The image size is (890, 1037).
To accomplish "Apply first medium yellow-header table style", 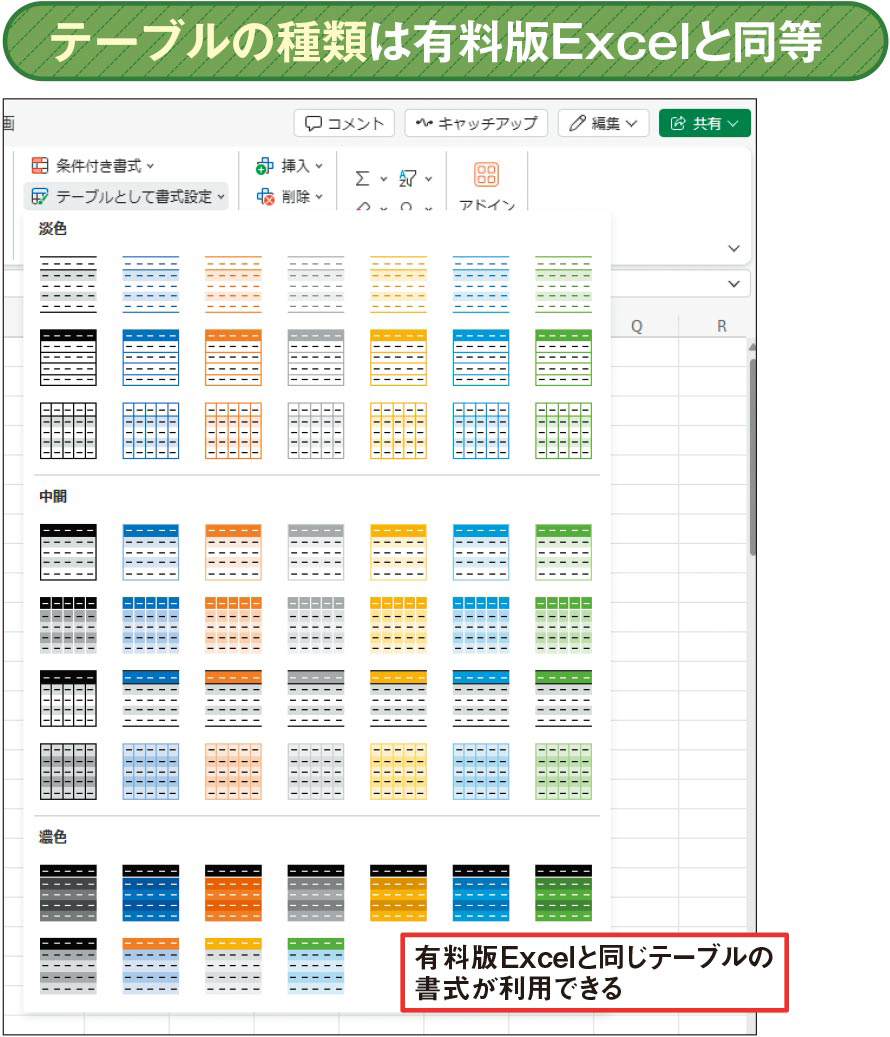I will [x=398, y=552].
